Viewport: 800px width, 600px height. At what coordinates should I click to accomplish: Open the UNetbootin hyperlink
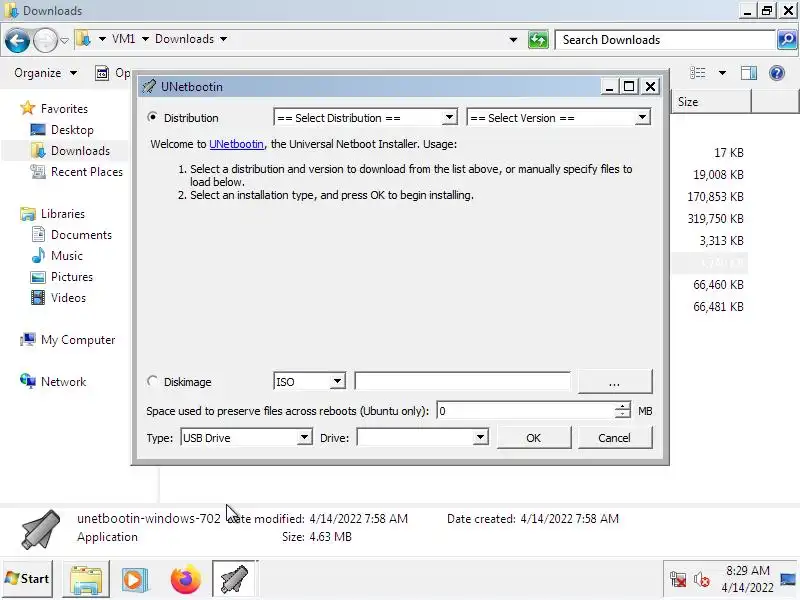236,144
